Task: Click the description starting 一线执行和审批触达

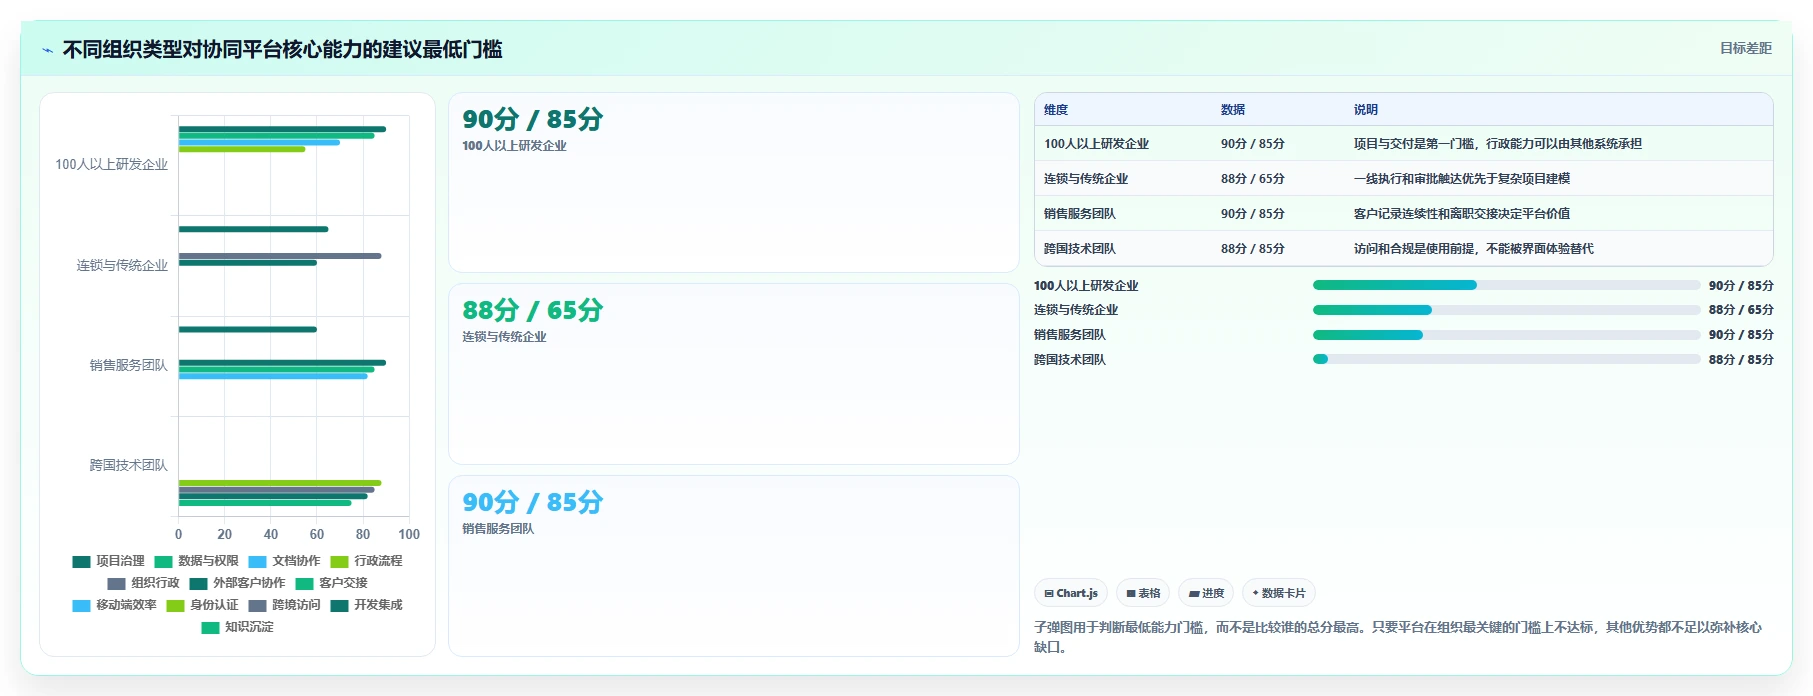Action: point(1462,179)
